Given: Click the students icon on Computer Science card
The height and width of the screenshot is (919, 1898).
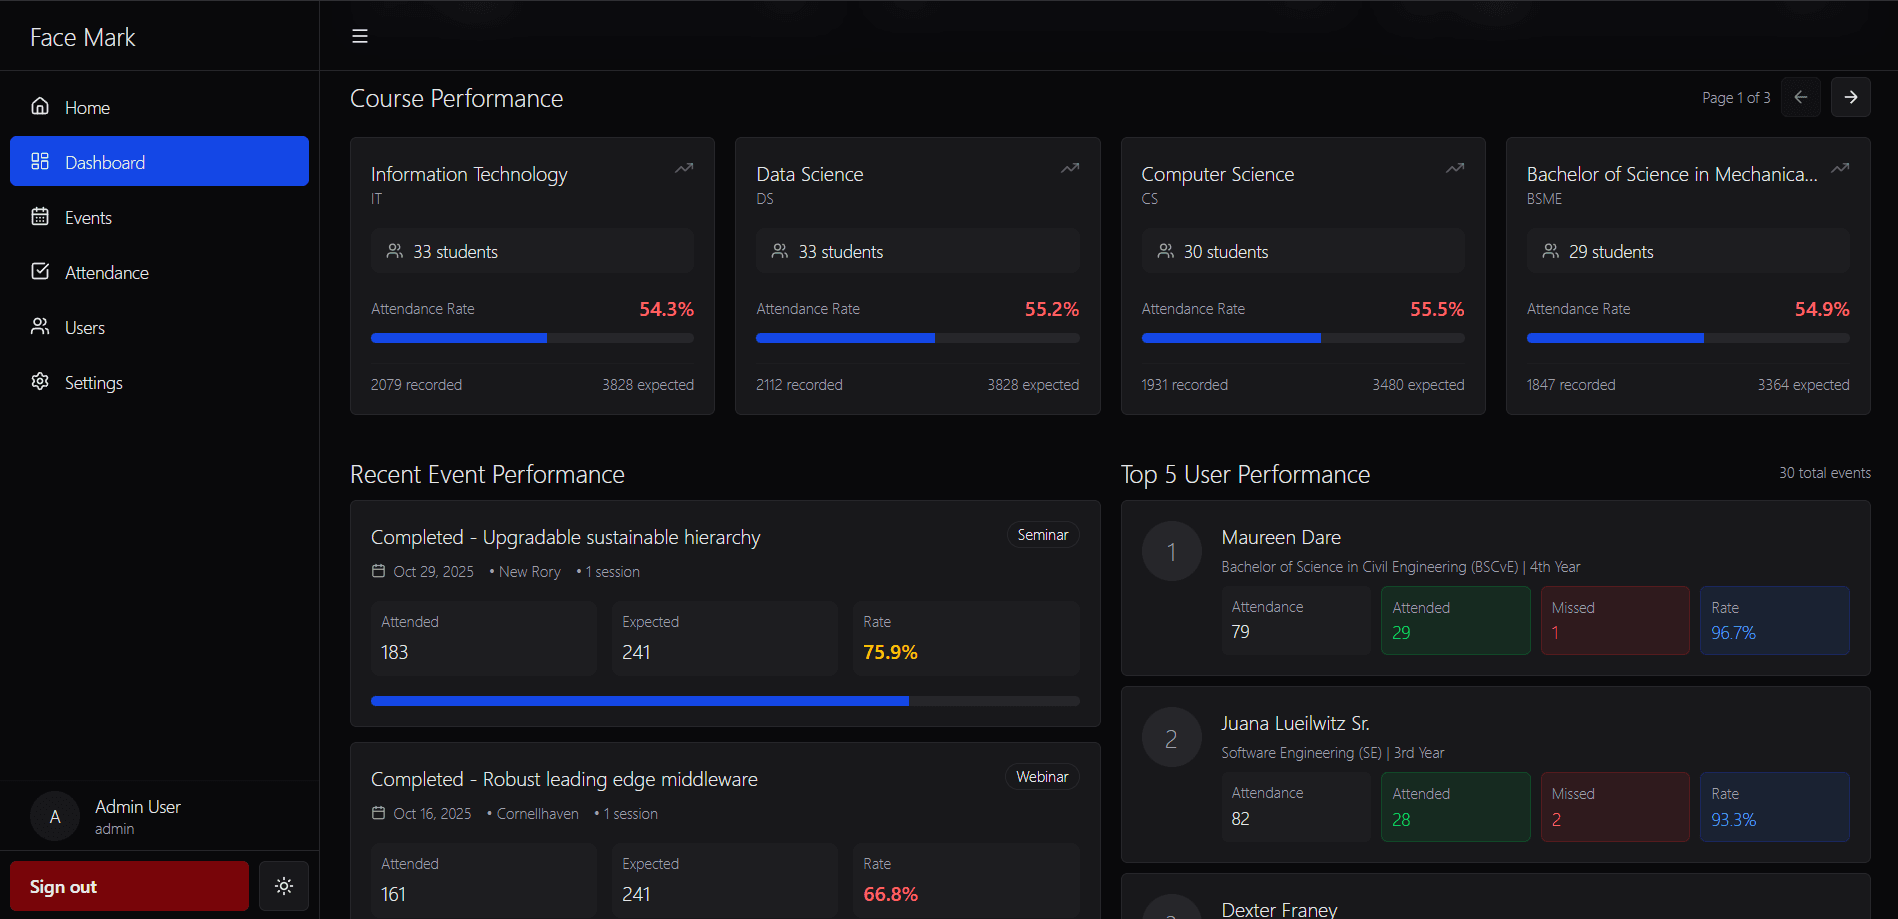Looking at the screenshot, I should [1164, 251].
